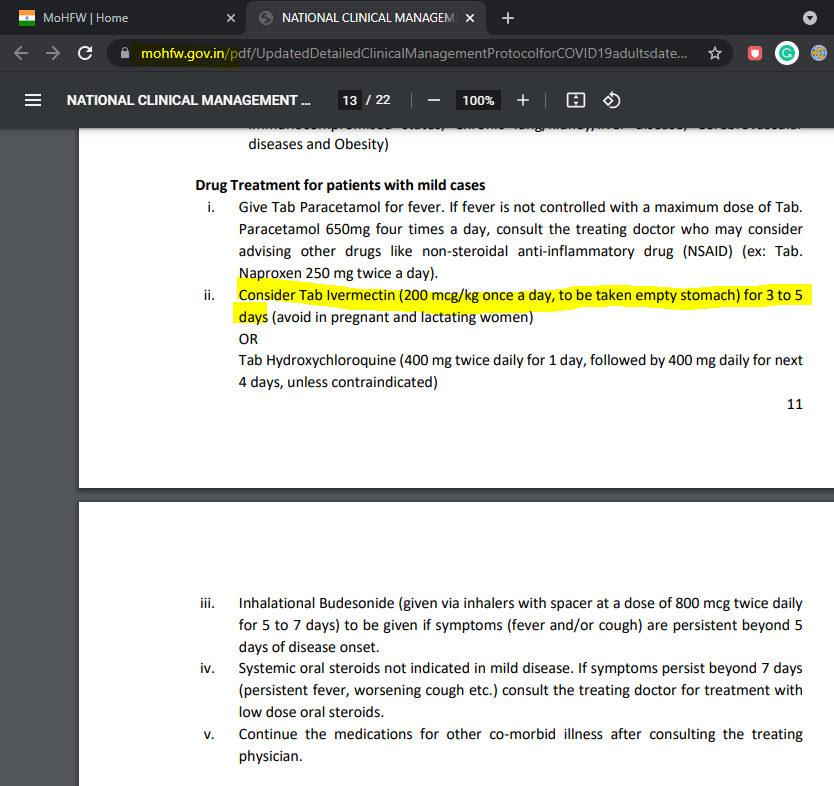Click the highlighted text 'Consider Tab Ivermectin'
Viewport: 834px width, 786px height.
[317, 295]
